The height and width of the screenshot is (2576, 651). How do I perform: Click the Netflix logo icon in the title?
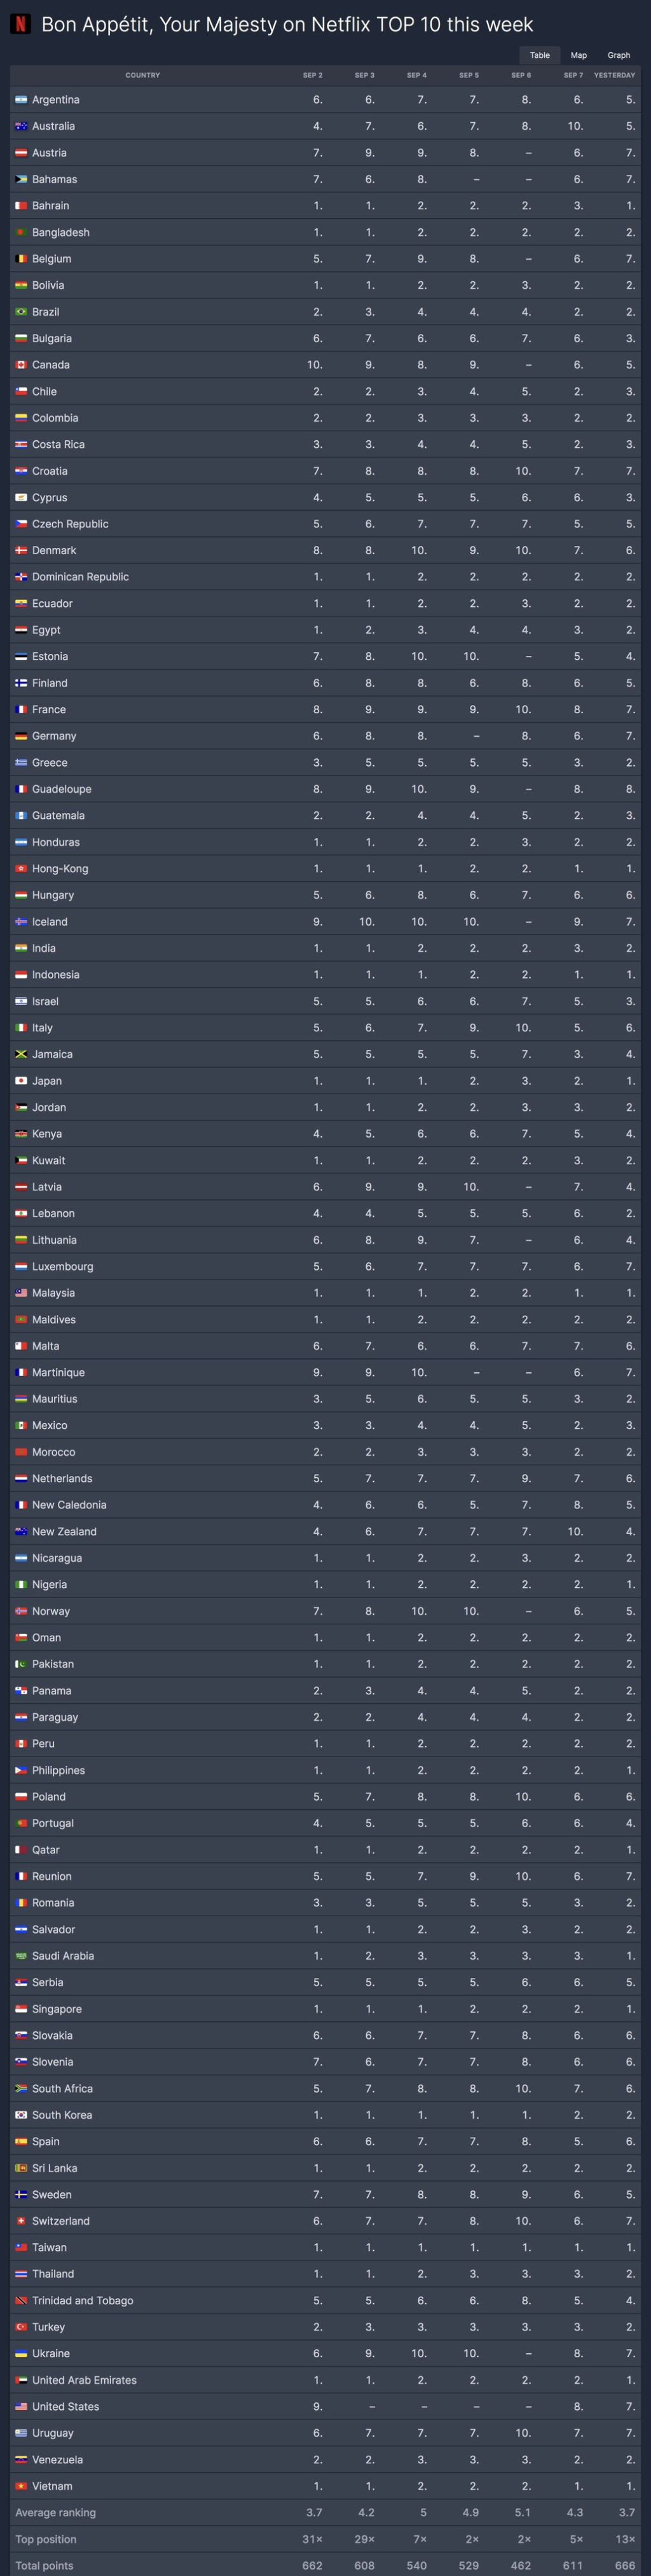[20, 24]
